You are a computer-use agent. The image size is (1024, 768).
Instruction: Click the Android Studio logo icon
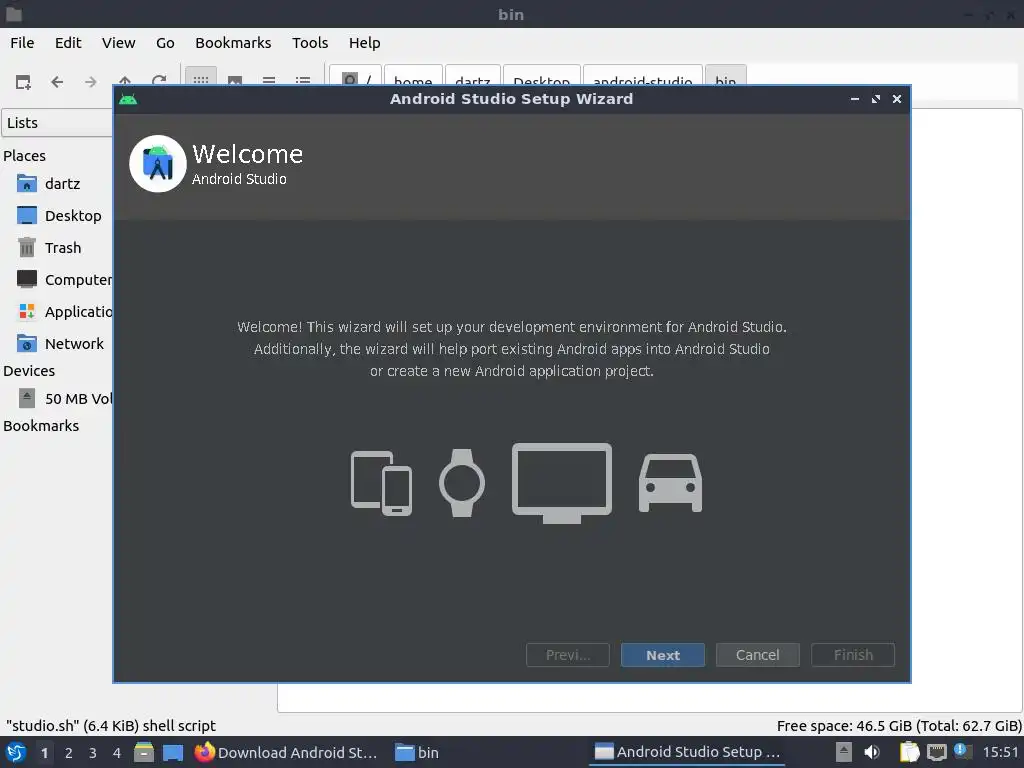[x=158, y=163]
